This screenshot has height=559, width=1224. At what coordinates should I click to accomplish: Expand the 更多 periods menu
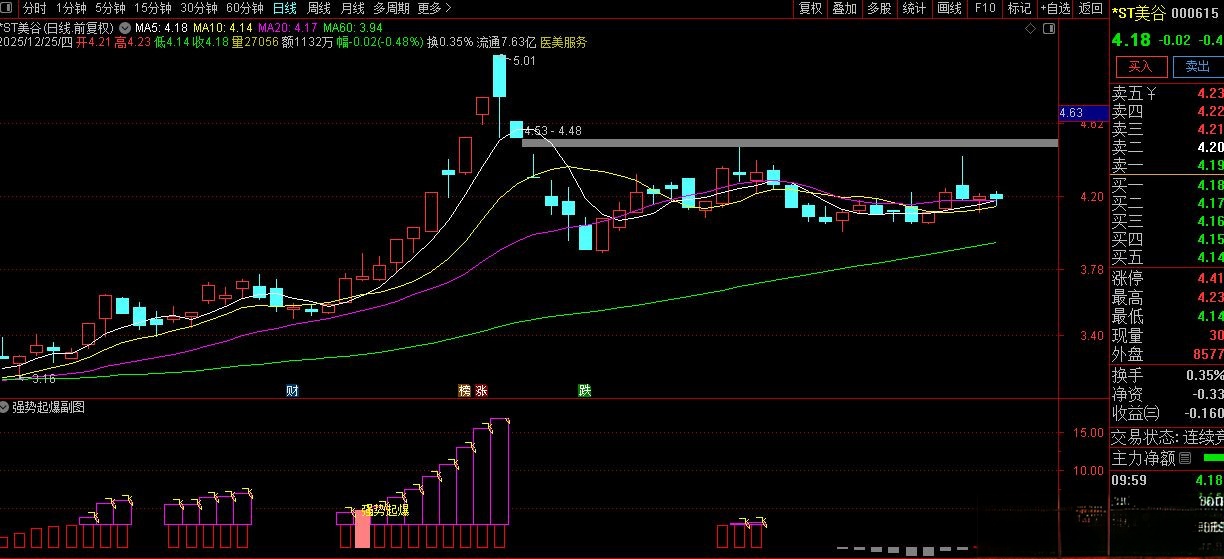[434, 8]
